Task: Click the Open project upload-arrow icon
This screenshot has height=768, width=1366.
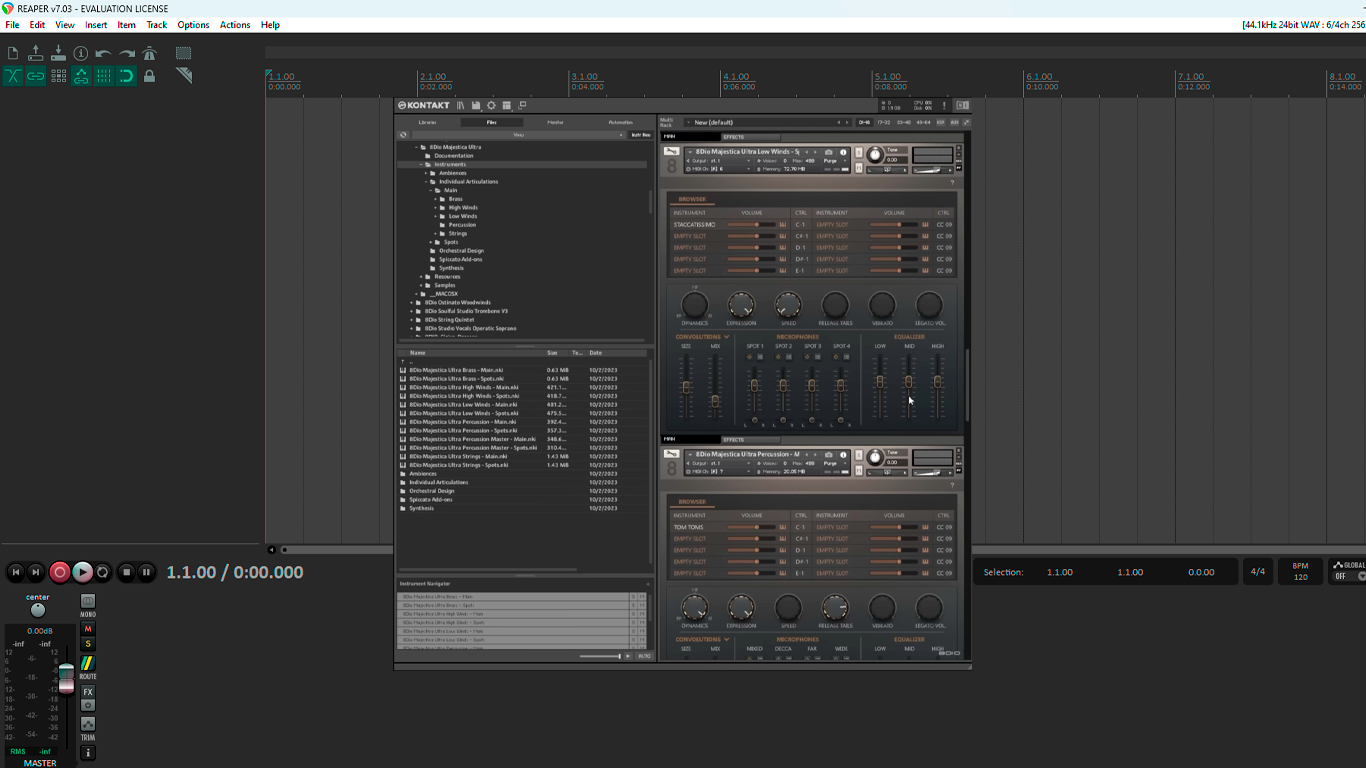Action: (36, 53)
